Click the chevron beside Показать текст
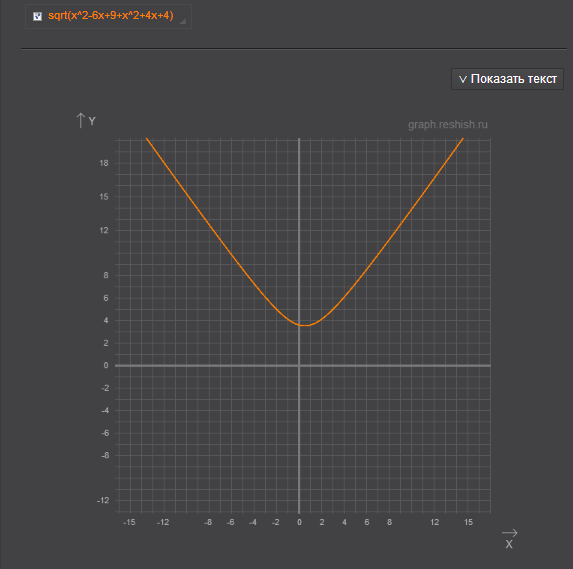573x569 pixels. 463,79
